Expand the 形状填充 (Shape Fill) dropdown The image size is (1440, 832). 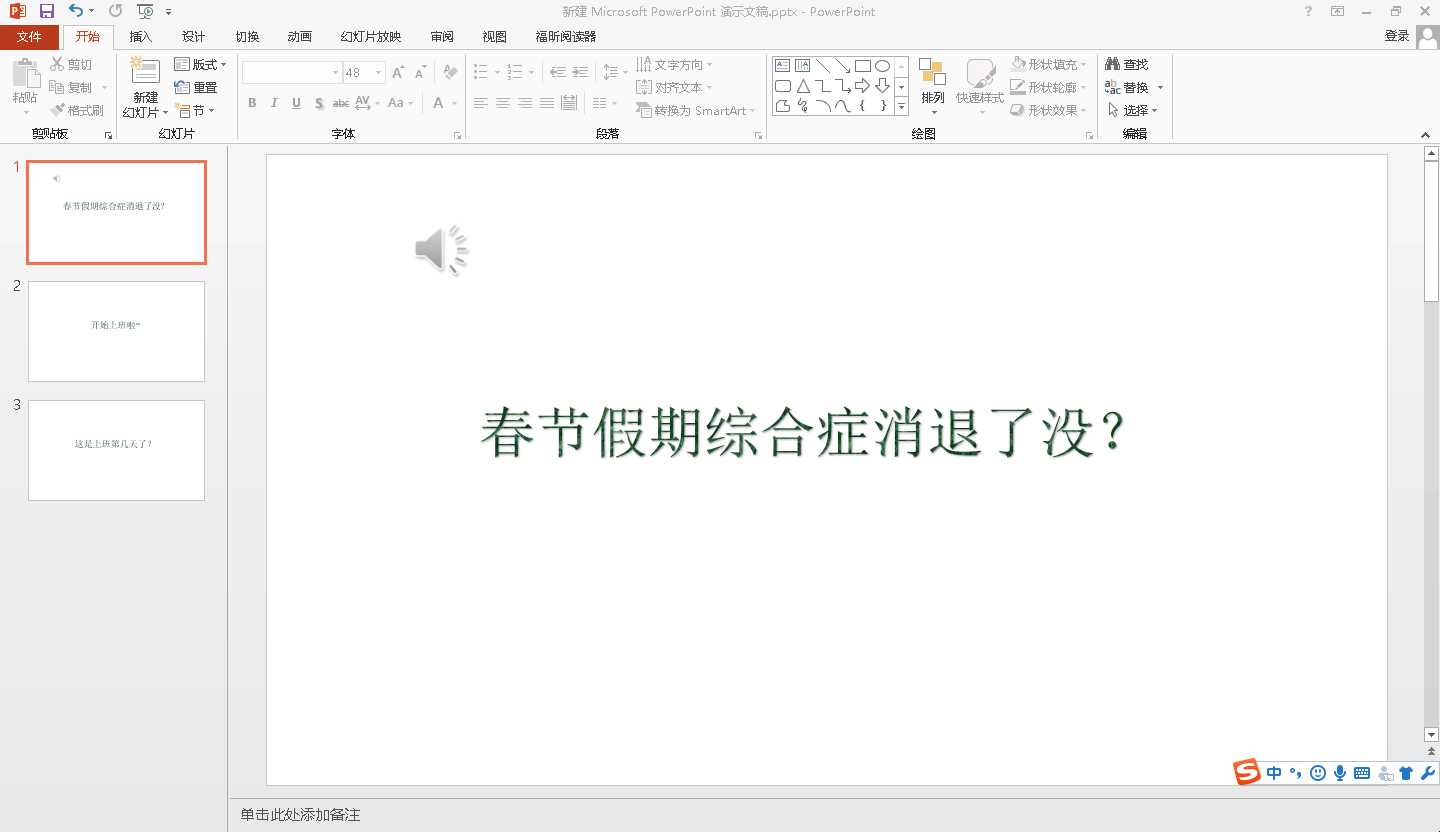click(x=1085, y=62)
